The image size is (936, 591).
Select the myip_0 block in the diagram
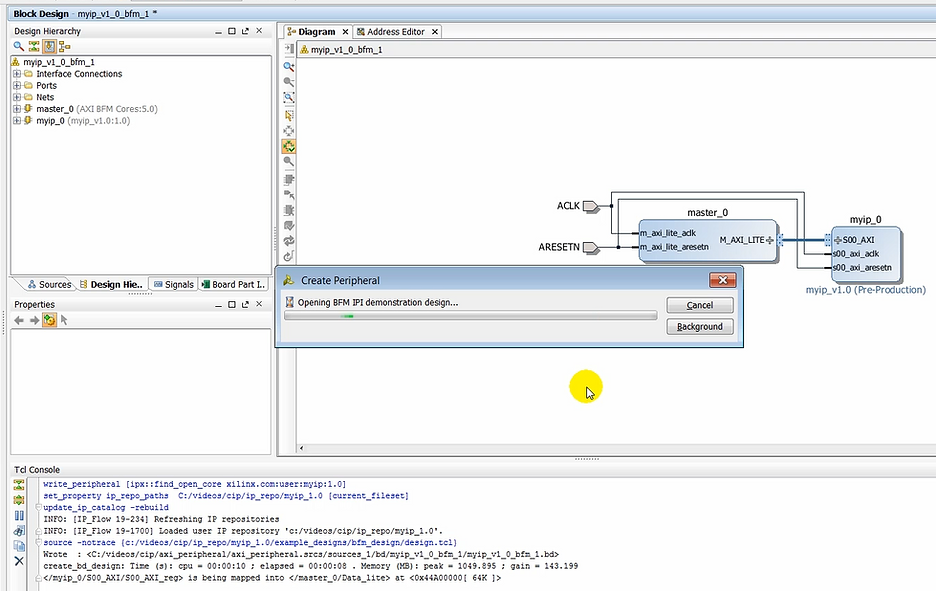pyautogui.click(x=866, y=255)
